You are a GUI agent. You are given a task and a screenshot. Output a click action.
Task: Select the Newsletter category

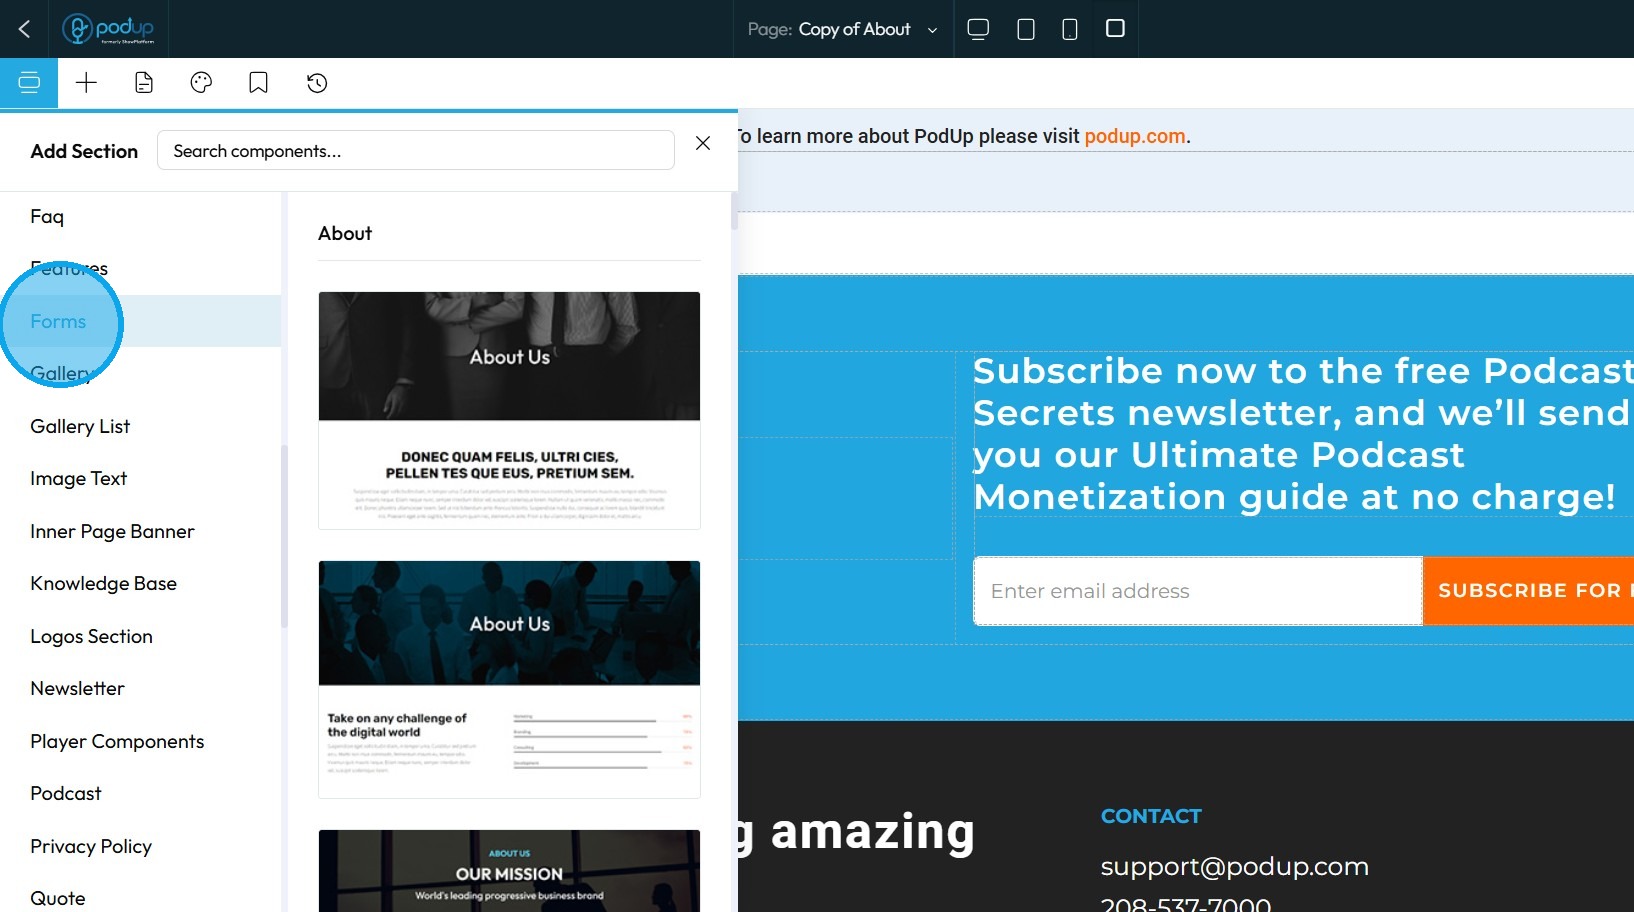click(77, 688)
